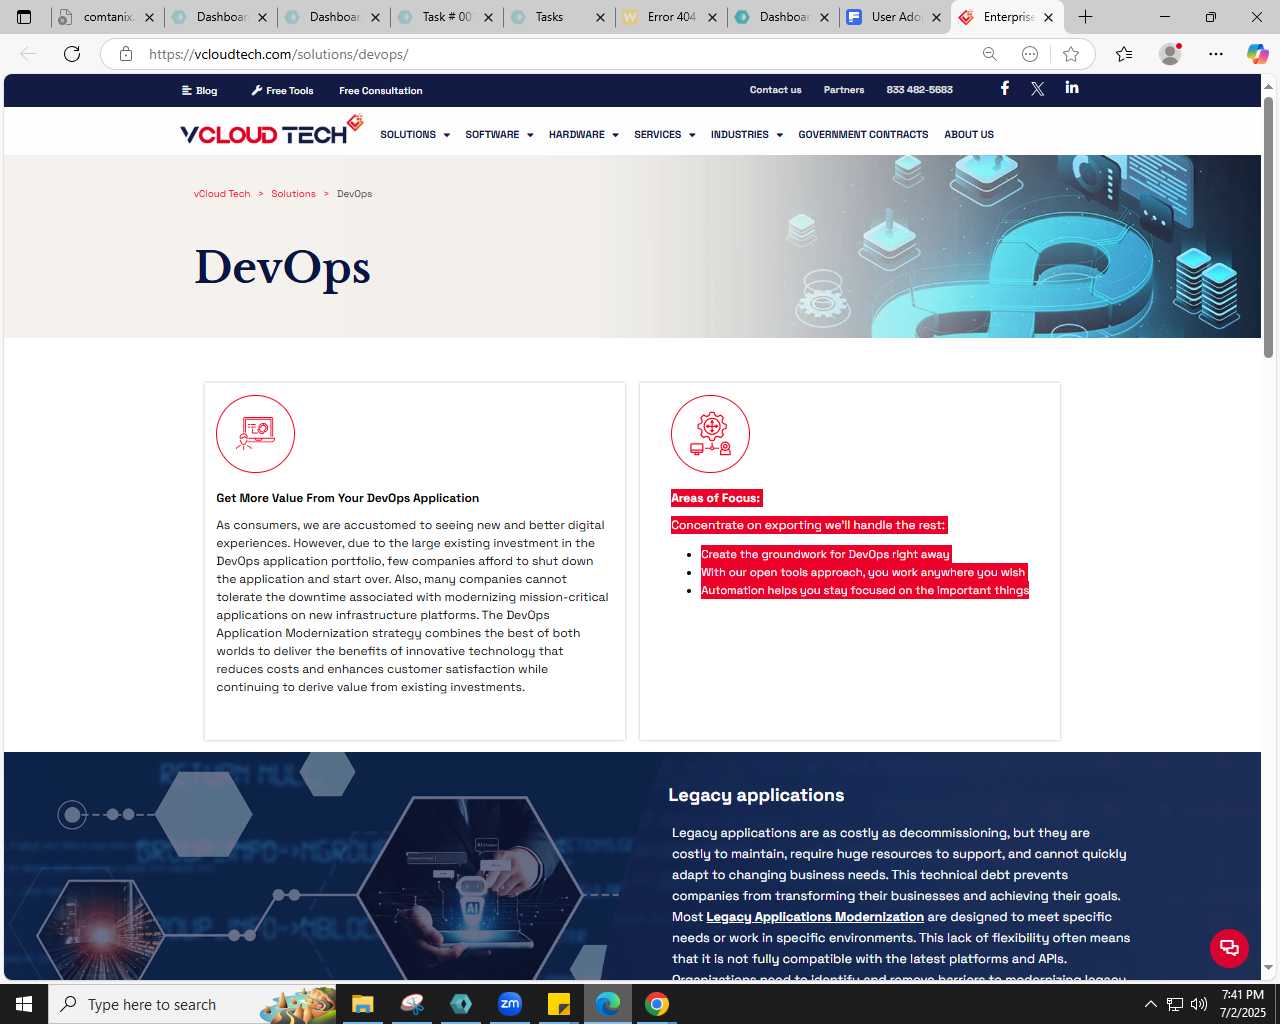
Task: Open a new browser tab
Action: pos(1086,17)
